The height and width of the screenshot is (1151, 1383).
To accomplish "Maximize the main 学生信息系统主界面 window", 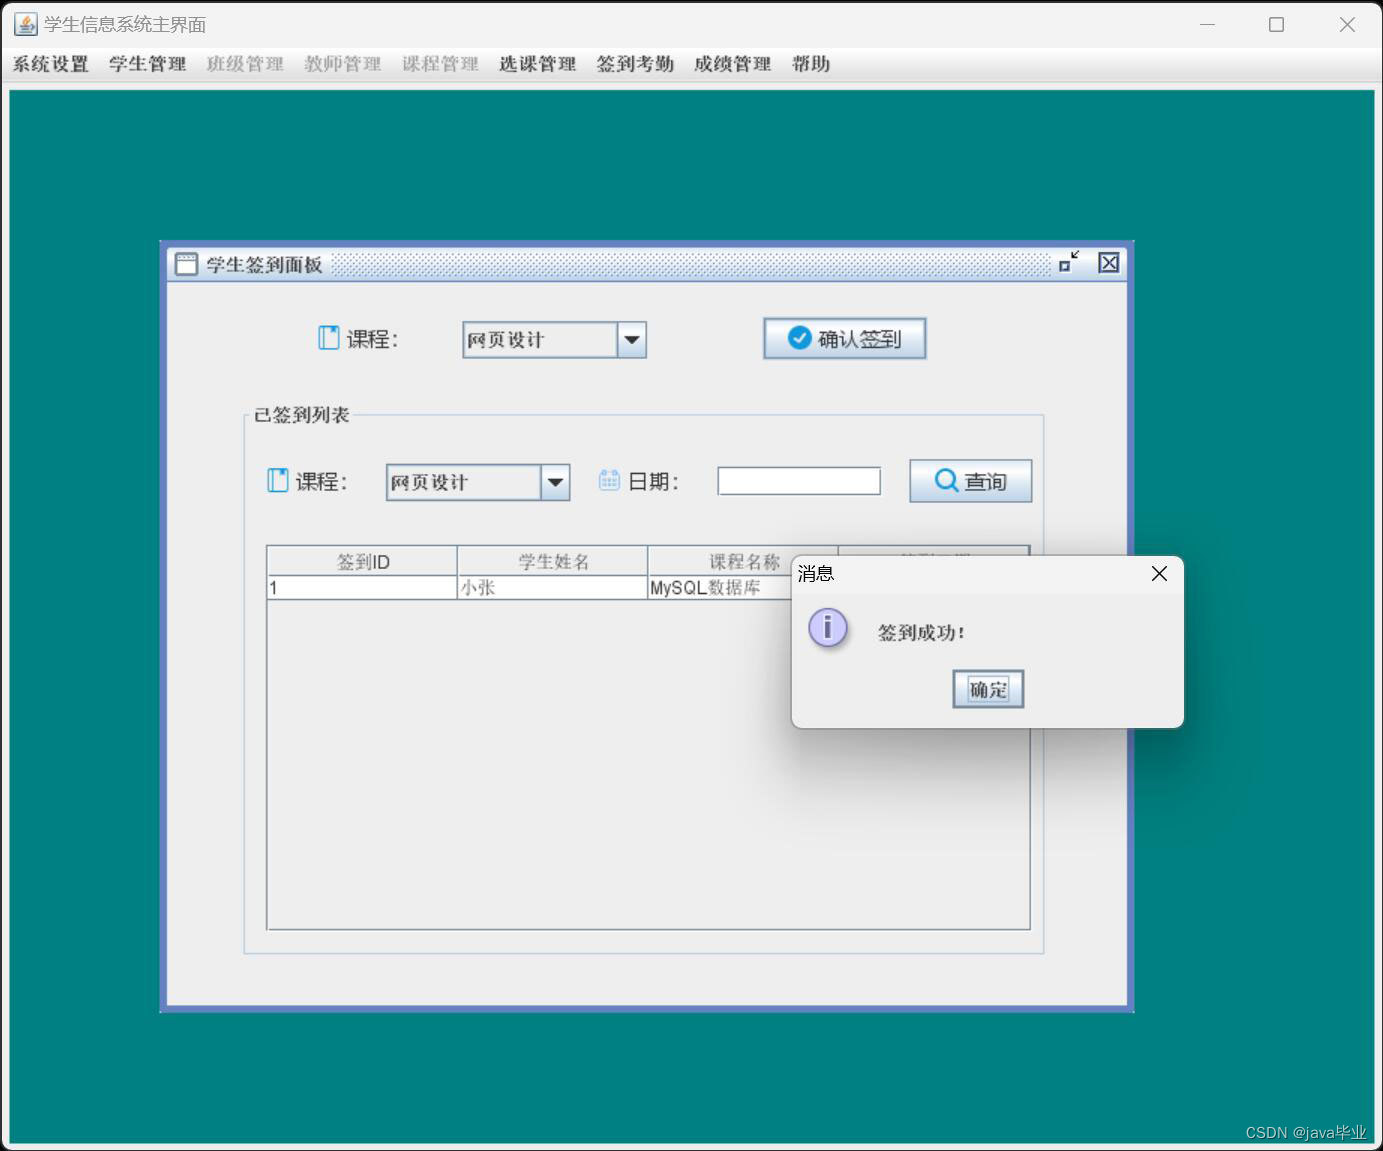I will tap(1276, 24).
